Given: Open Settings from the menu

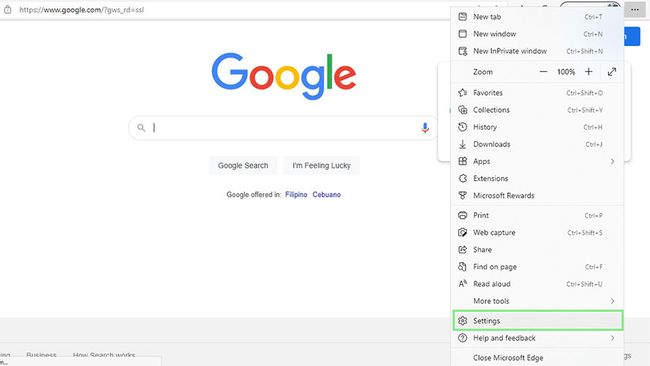Looking at the screenshot, I should tap(538, 321).
